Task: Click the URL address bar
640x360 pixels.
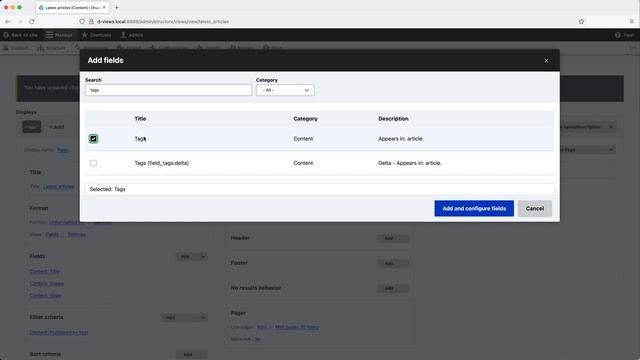Action: click(x=327, y=21)
